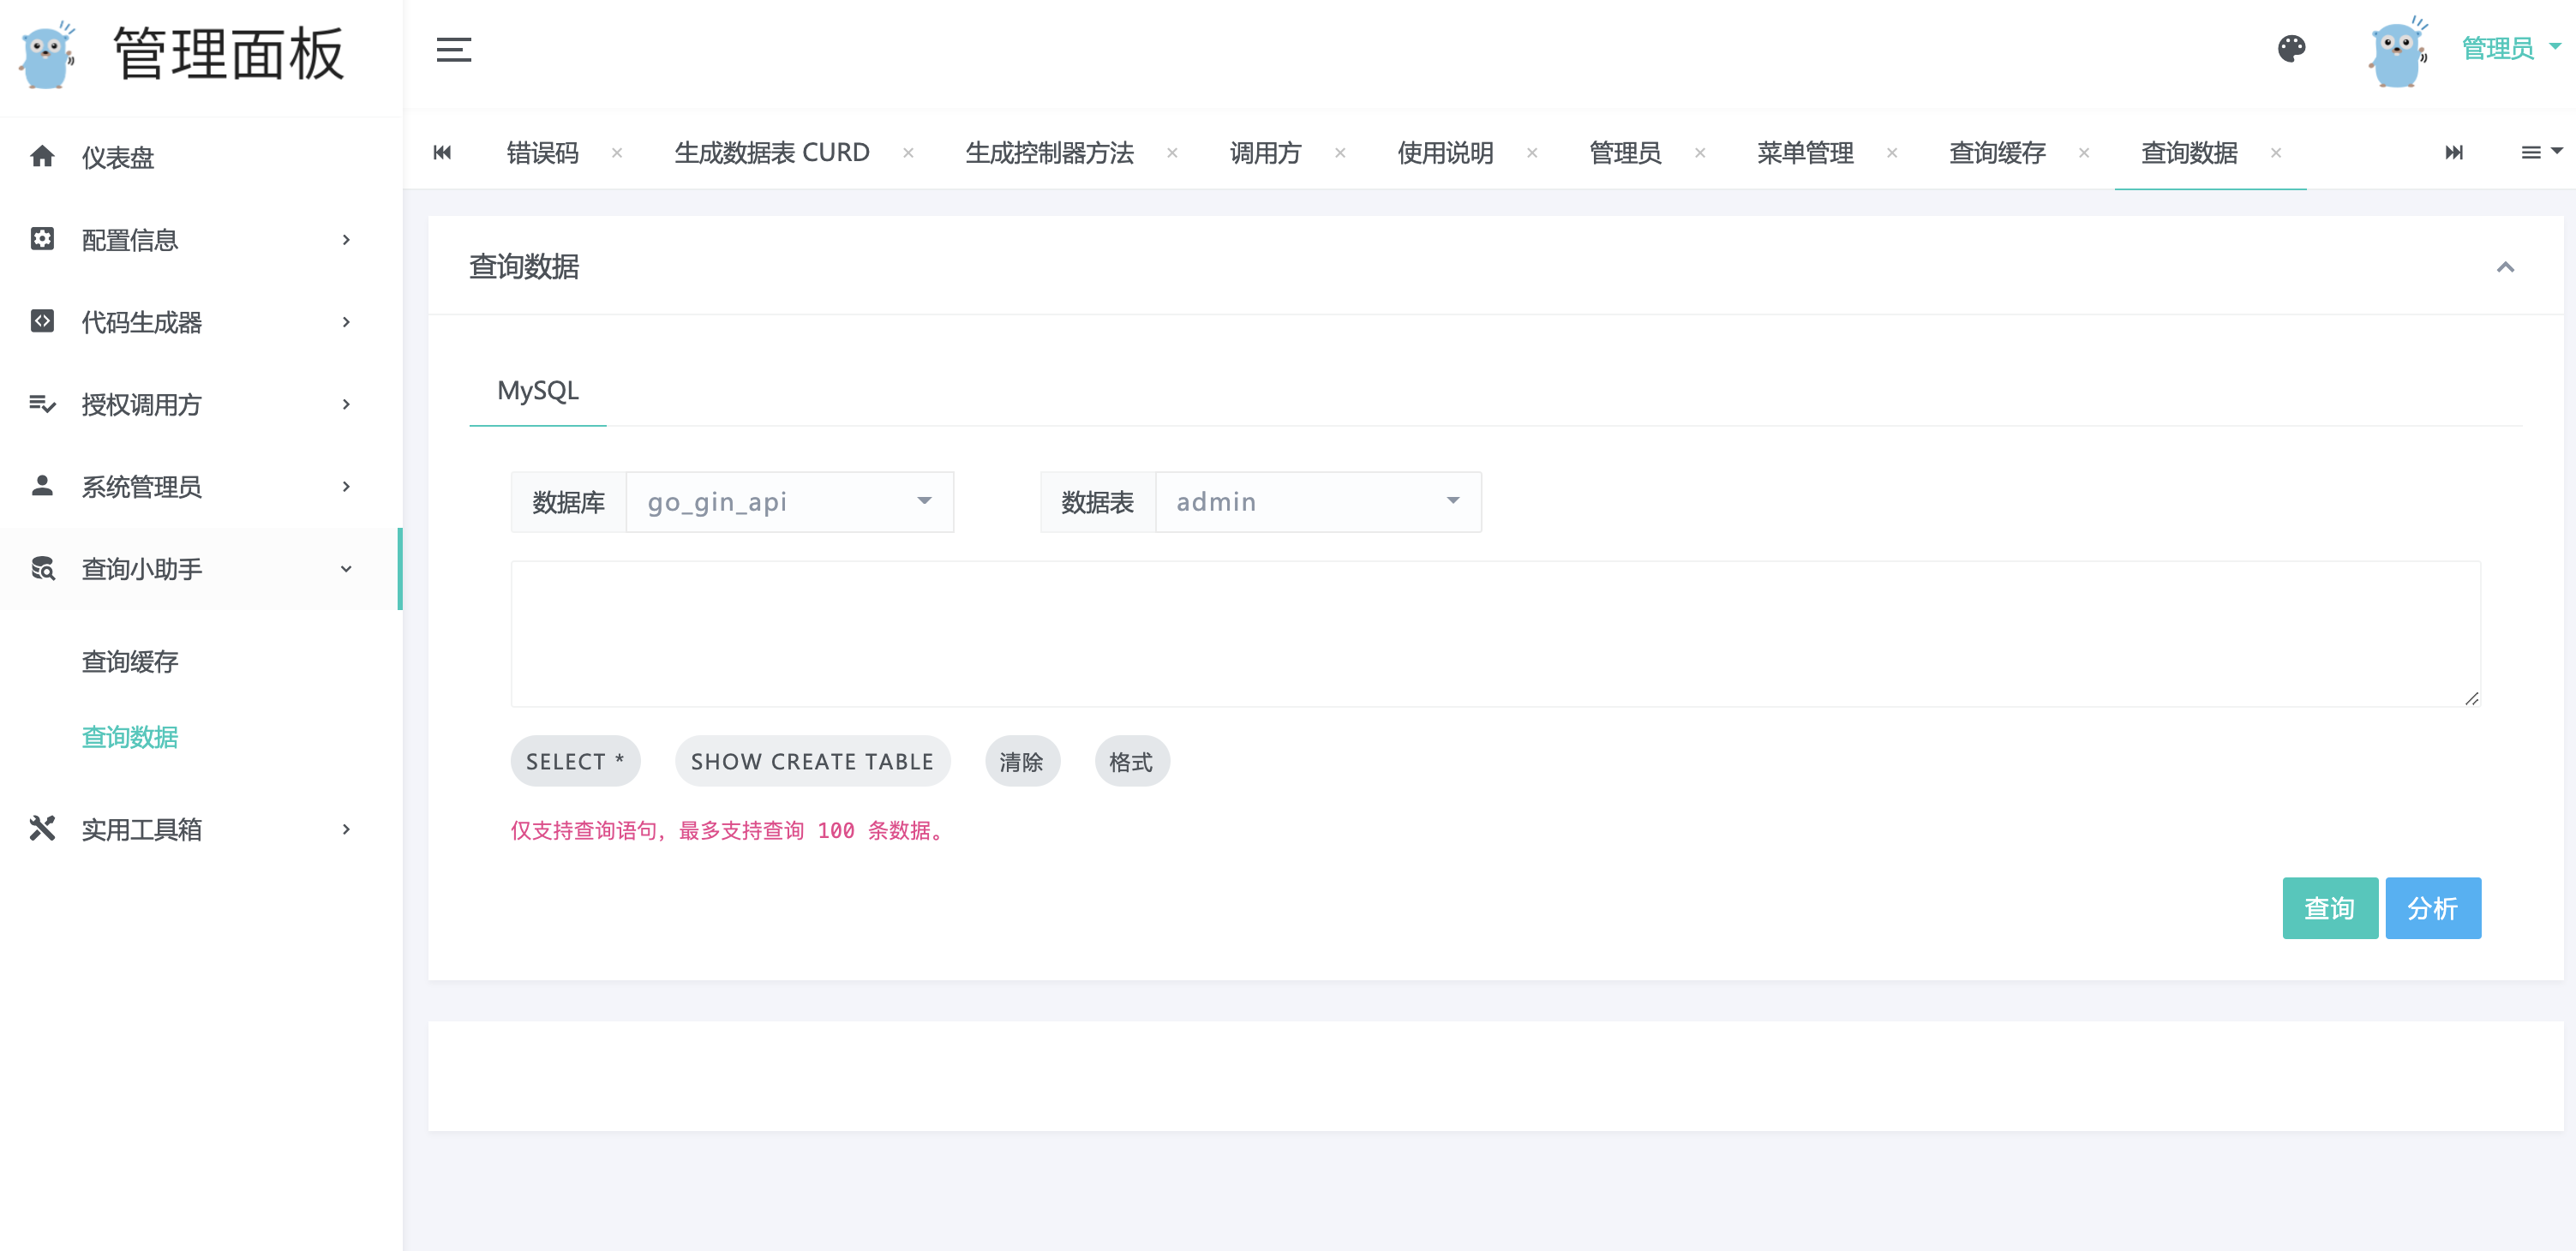
Task: Click the 管理面板 title text
Action: 229,54
